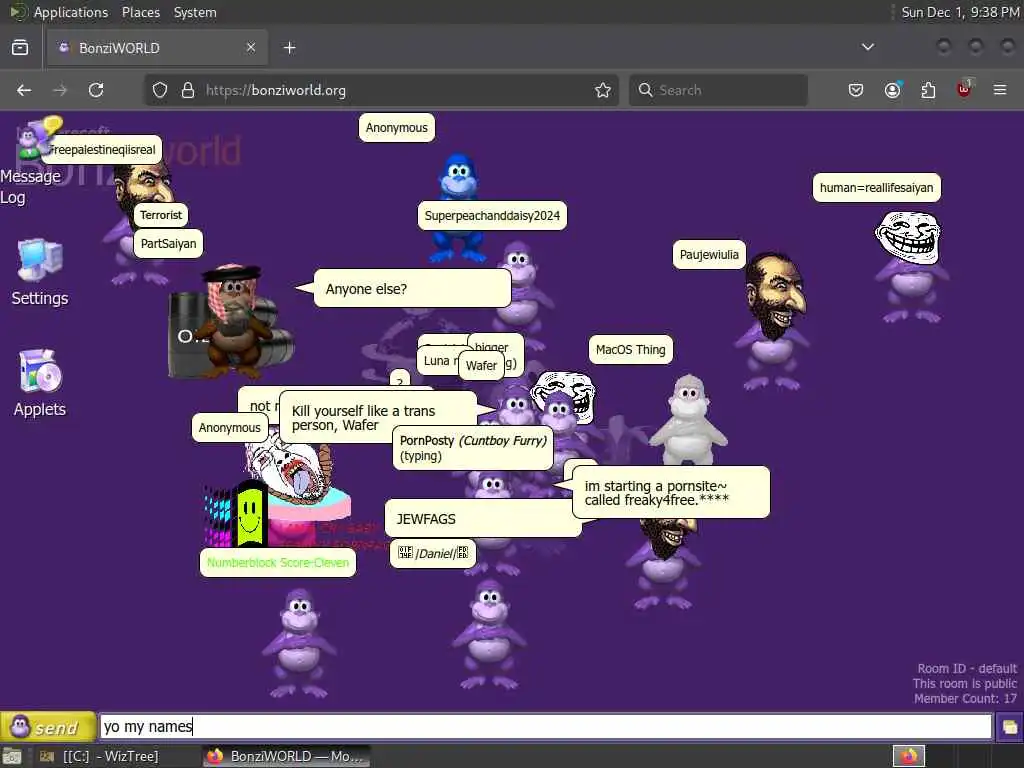Click the red uBlock extension icon

tap(964, 89)
